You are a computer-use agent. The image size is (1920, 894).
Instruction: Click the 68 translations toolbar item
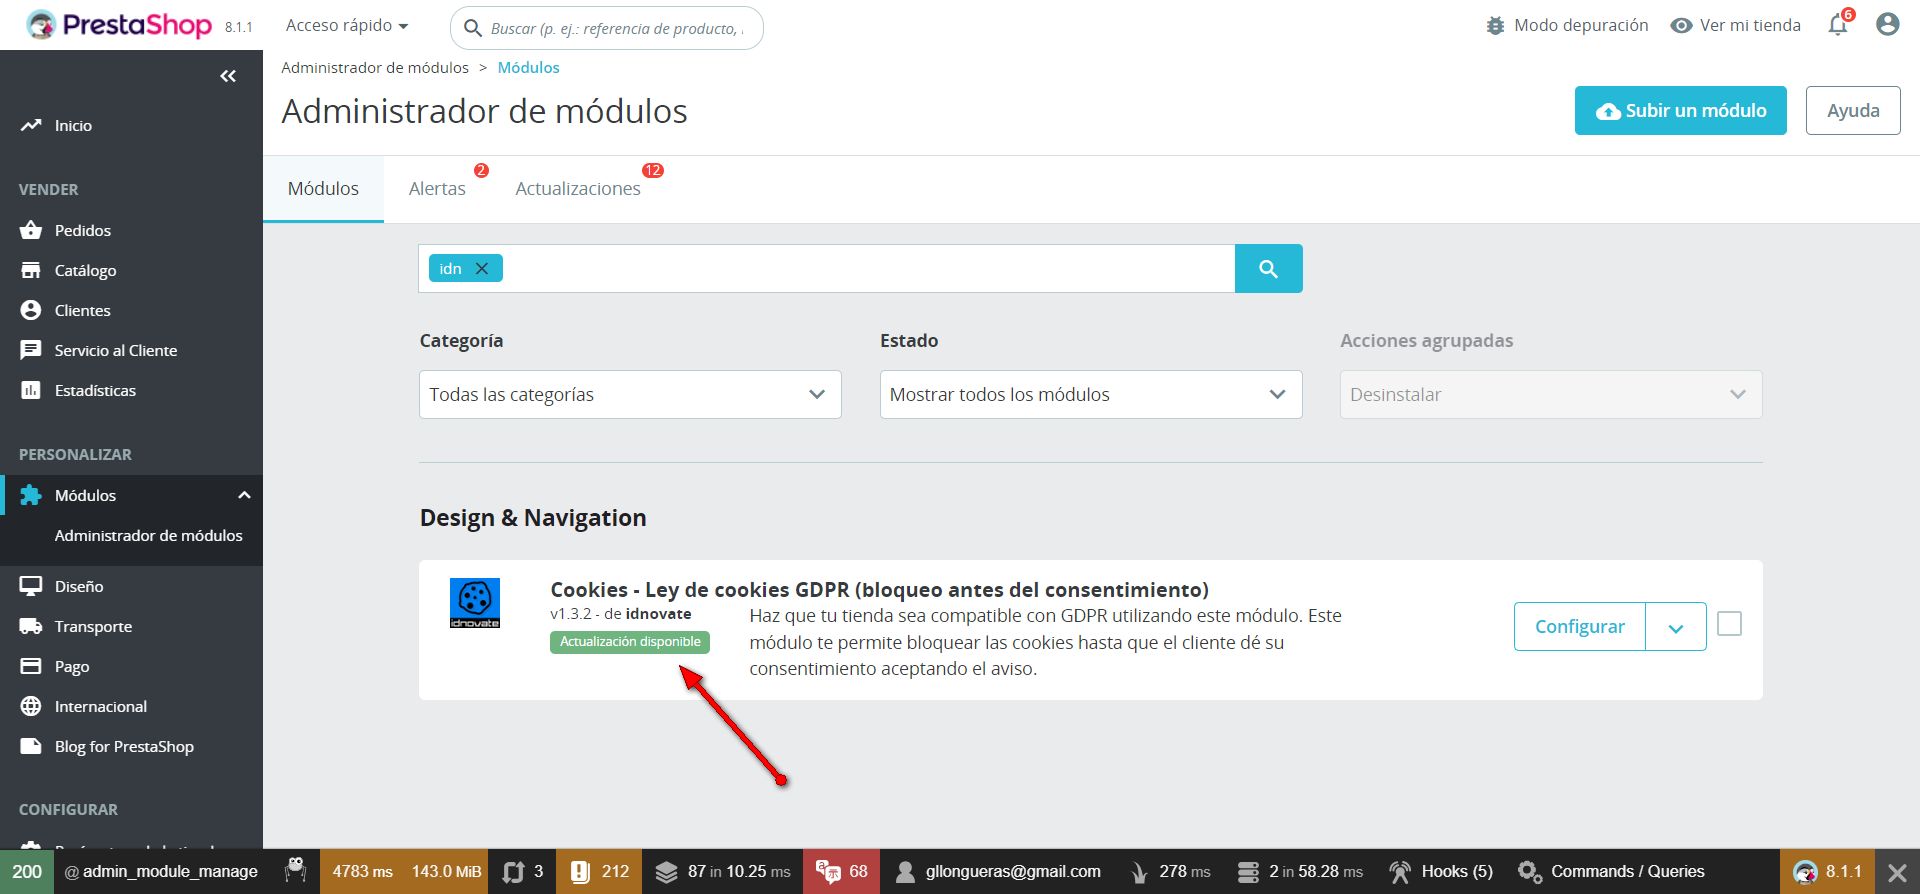tap(842, 872)
